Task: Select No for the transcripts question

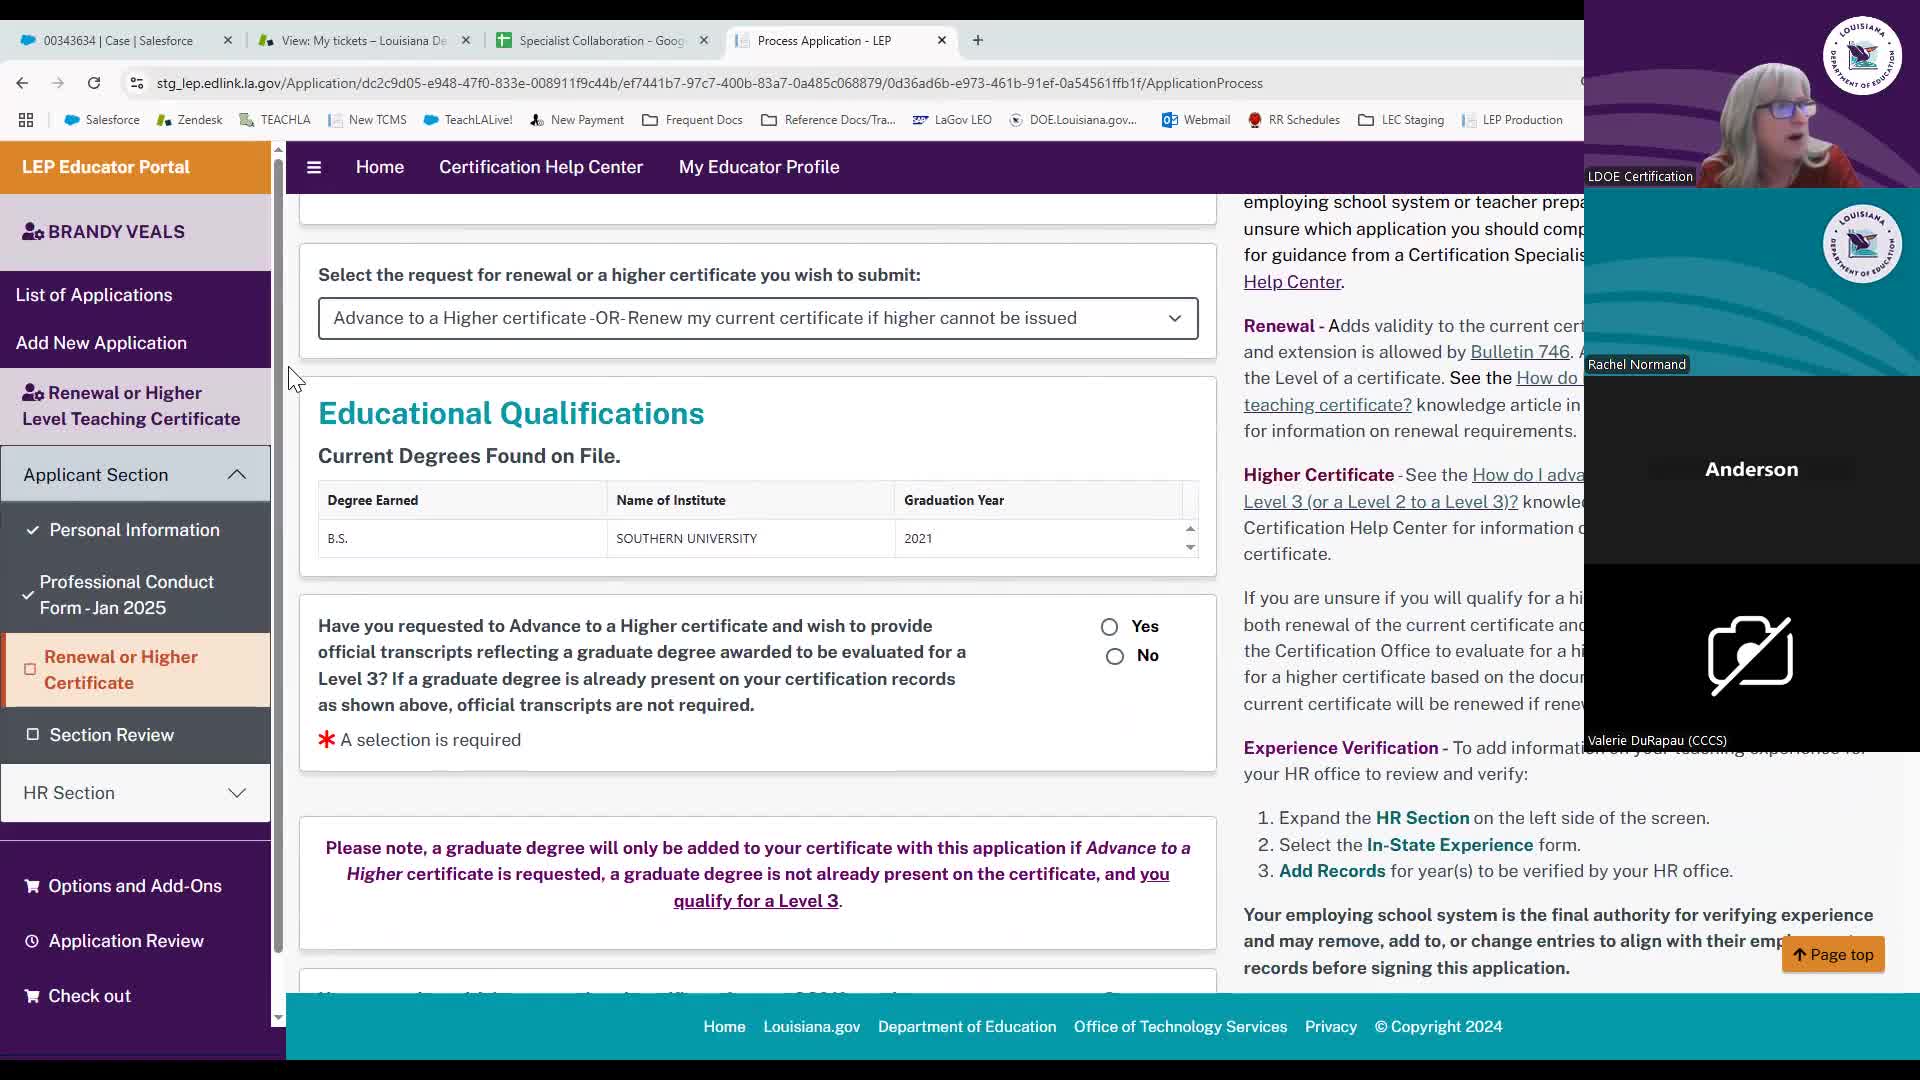Action: [1115, 656]
